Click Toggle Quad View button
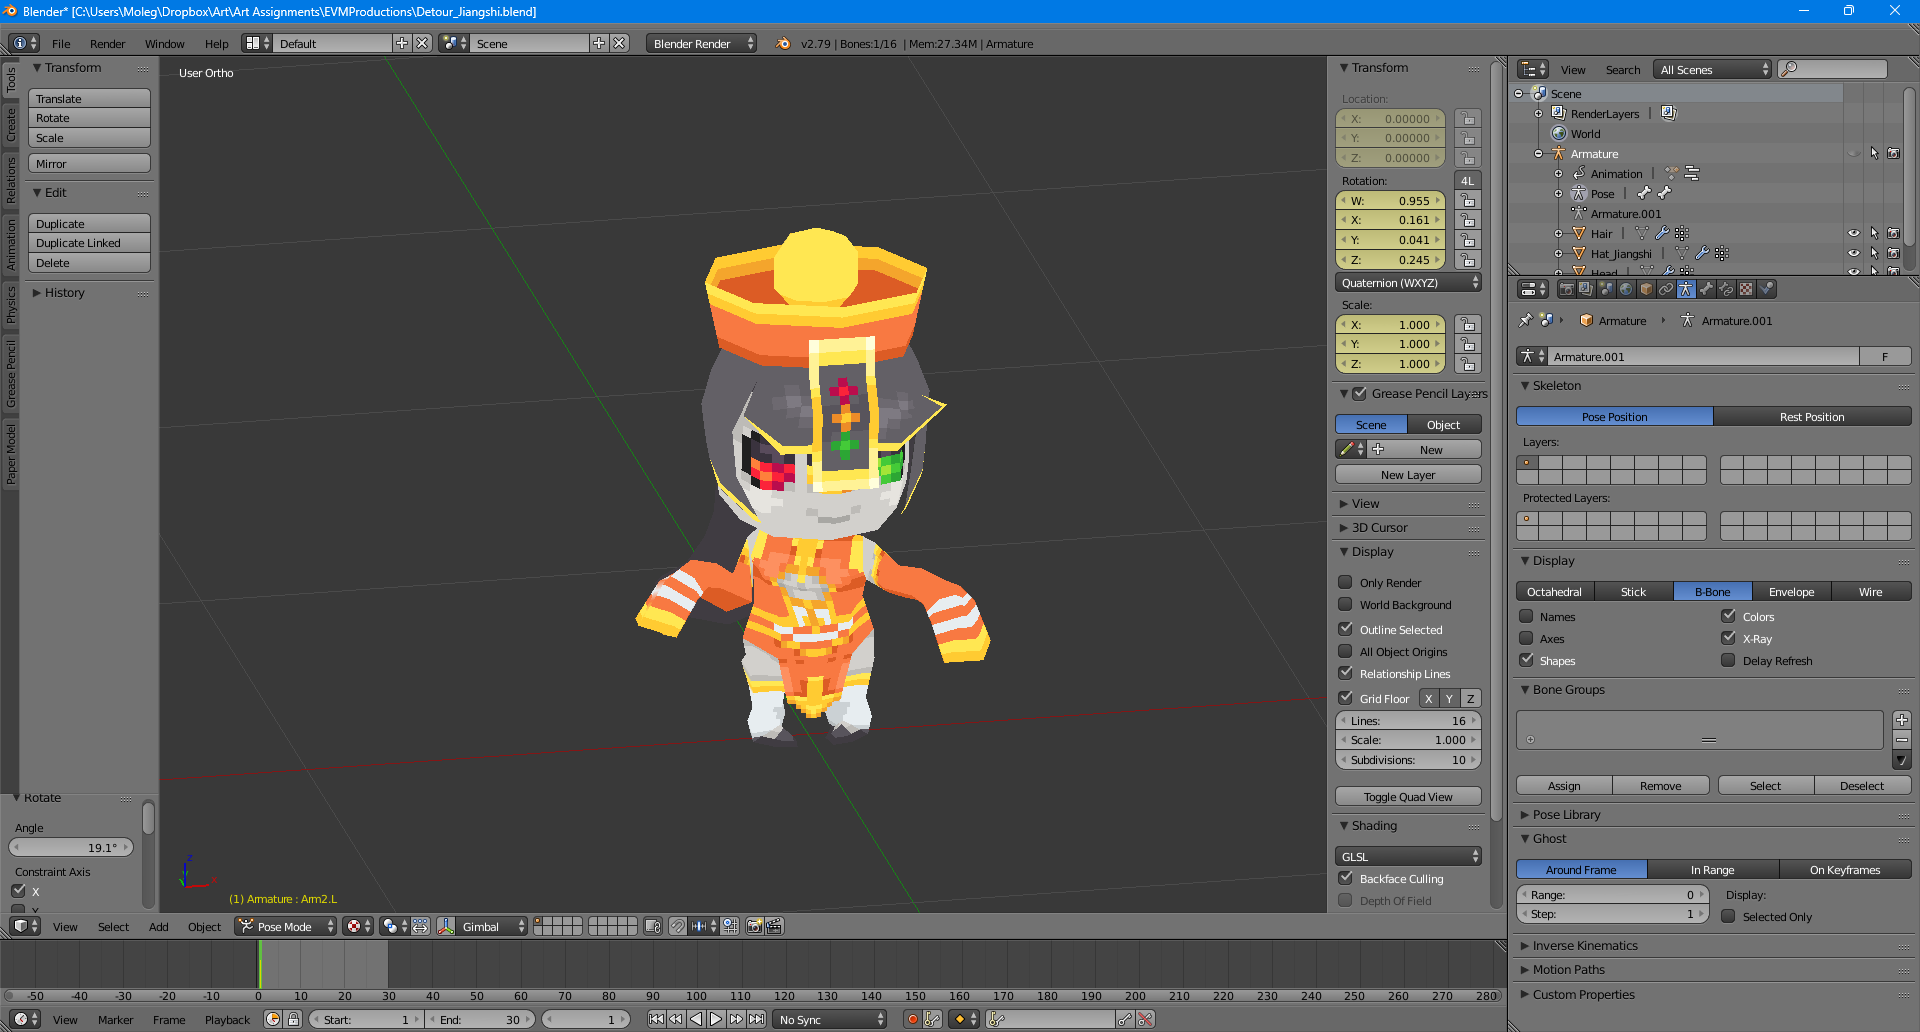1920x1032 pixels. point(1408,796)
